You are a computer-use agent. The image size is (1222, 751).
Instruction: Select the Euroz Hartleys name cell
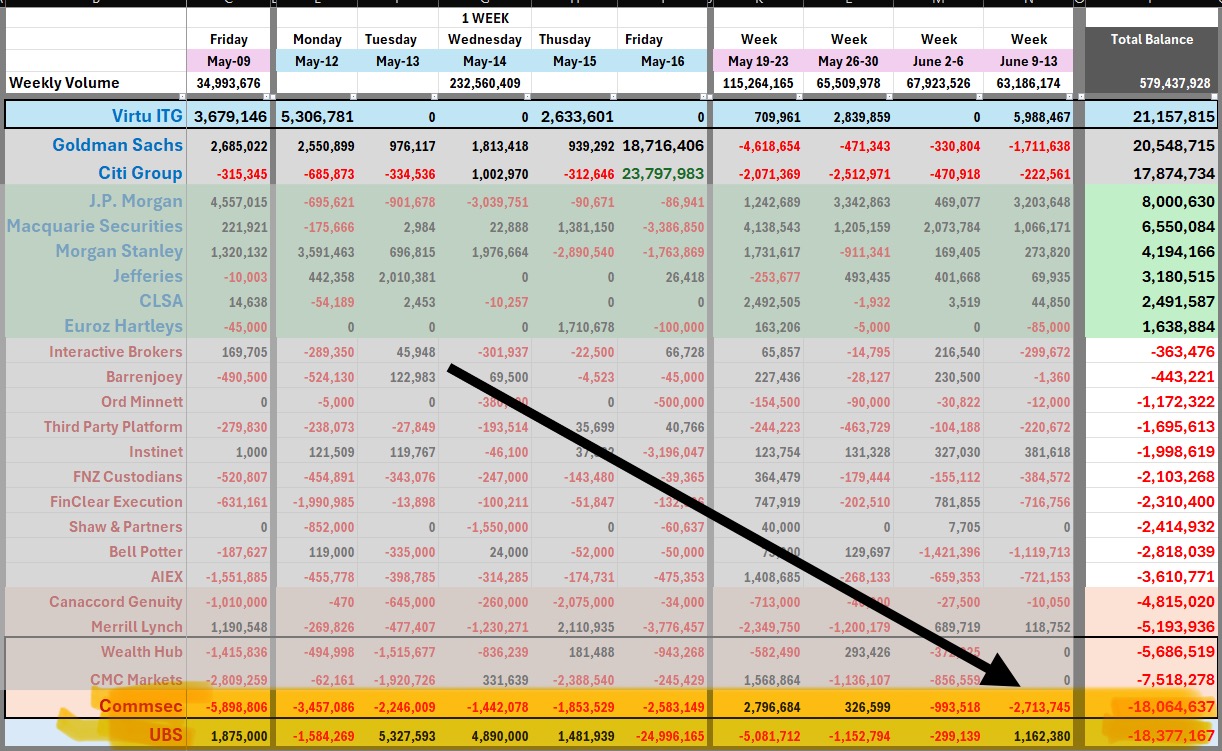point(124,326)
